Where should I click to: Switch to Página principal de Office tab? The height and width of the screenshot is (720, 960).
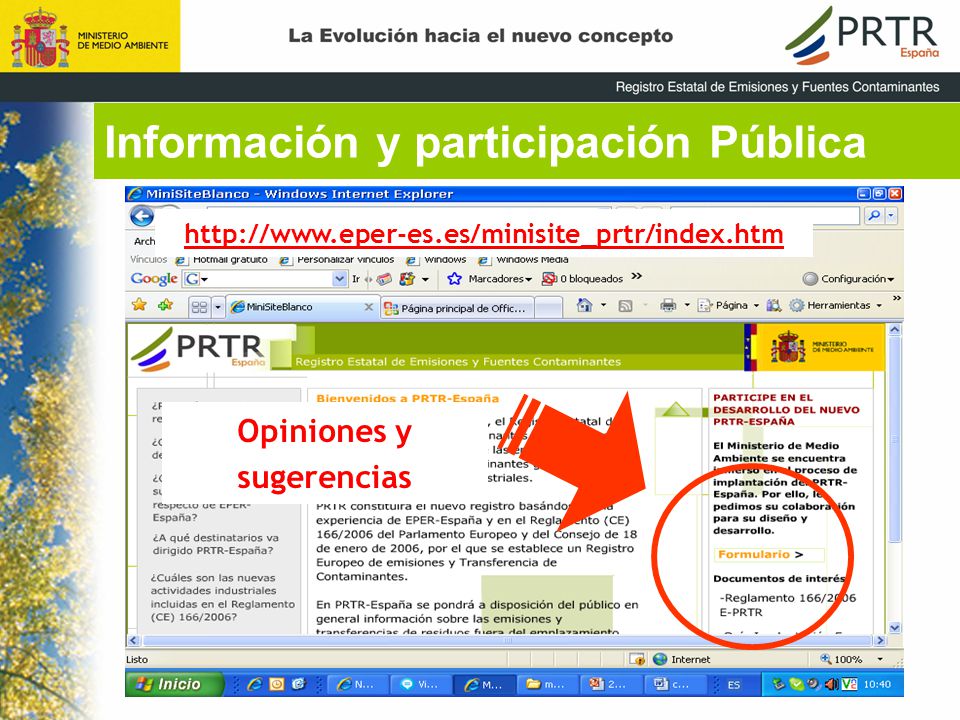457,308
